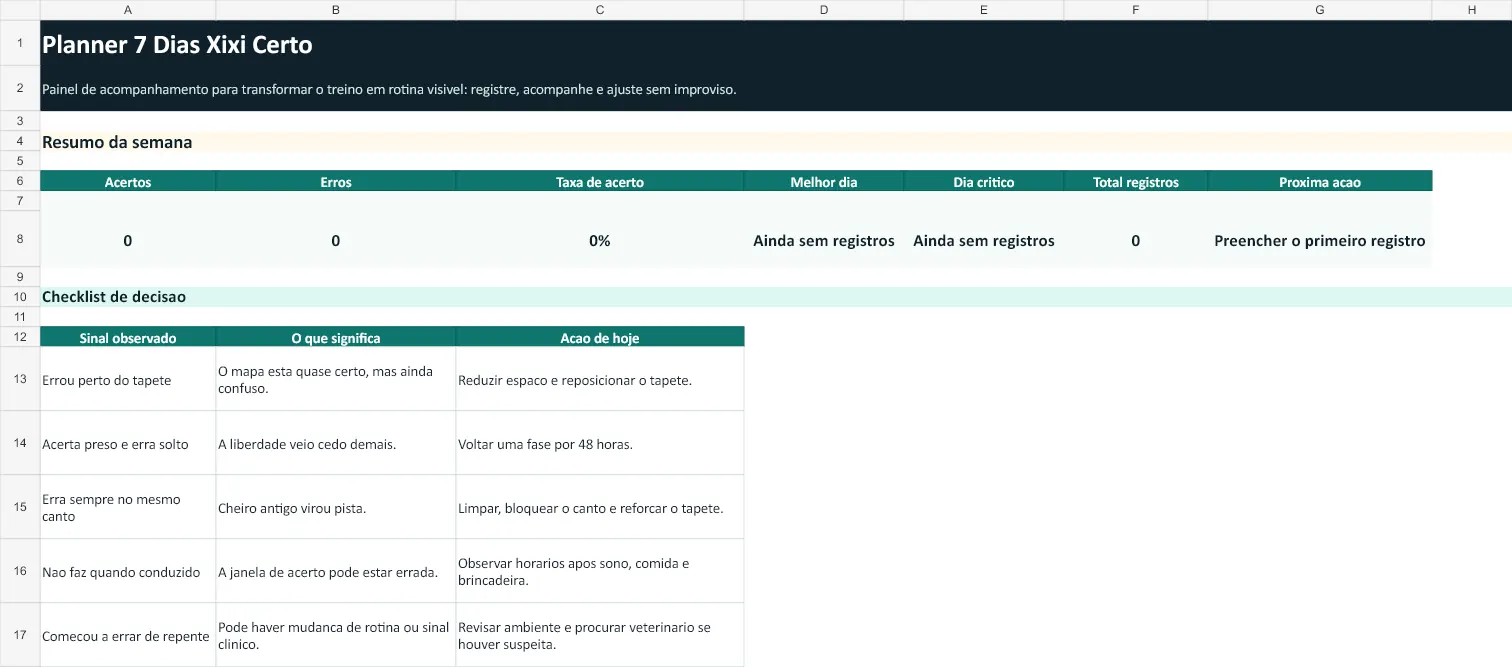Select the "Erra sempre no mesmo canto" cell

(x=128, y=507)
